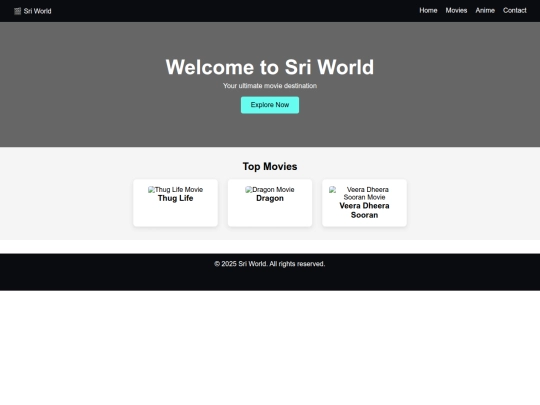The width and height of the screenshot is (540, 405).
Task: Click the broken Veera Dheera Sooran Movie image
Action: click(360, 194)
